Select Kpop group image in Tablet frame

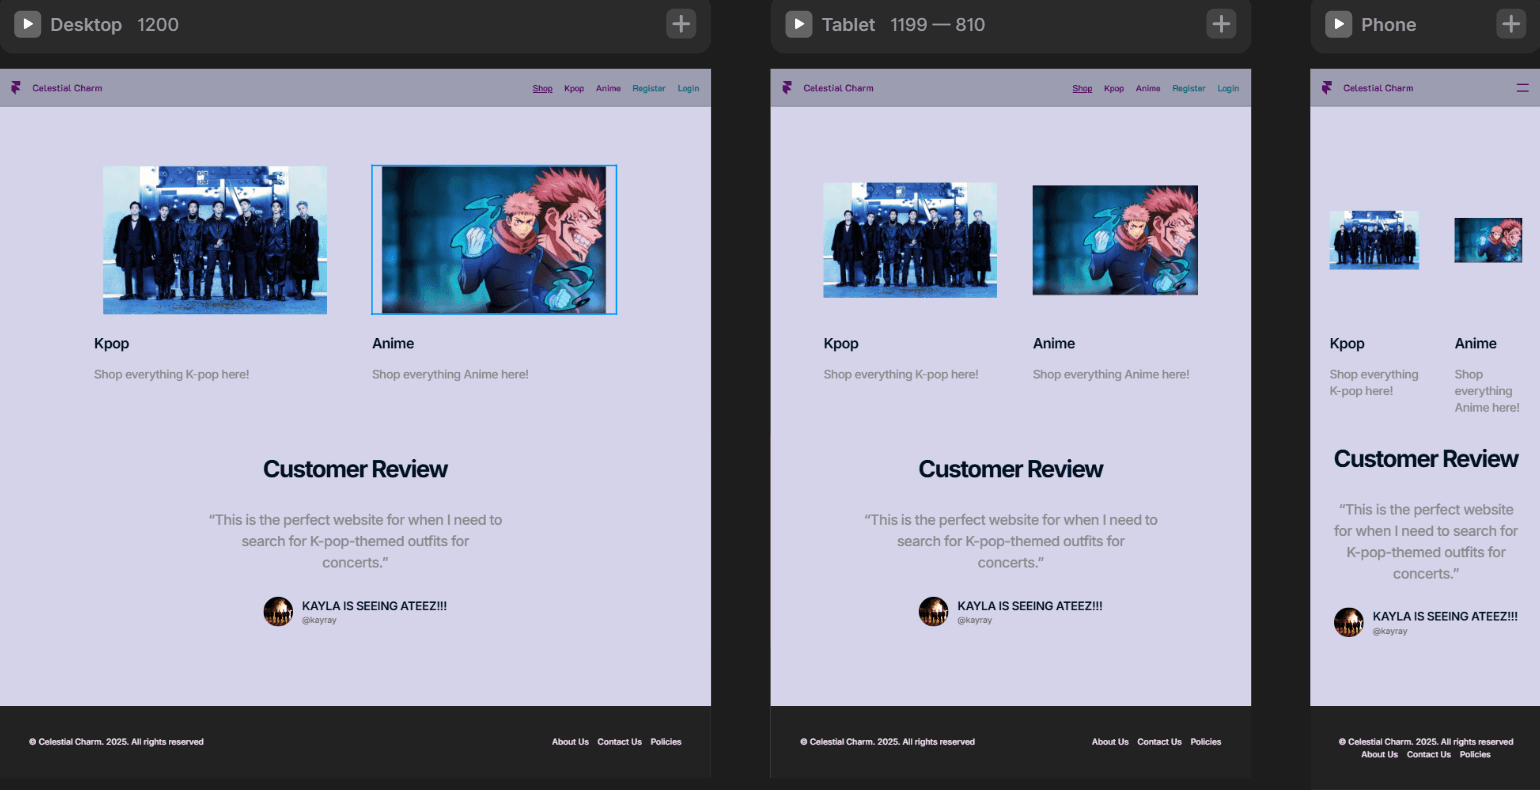tap(910, 240)
